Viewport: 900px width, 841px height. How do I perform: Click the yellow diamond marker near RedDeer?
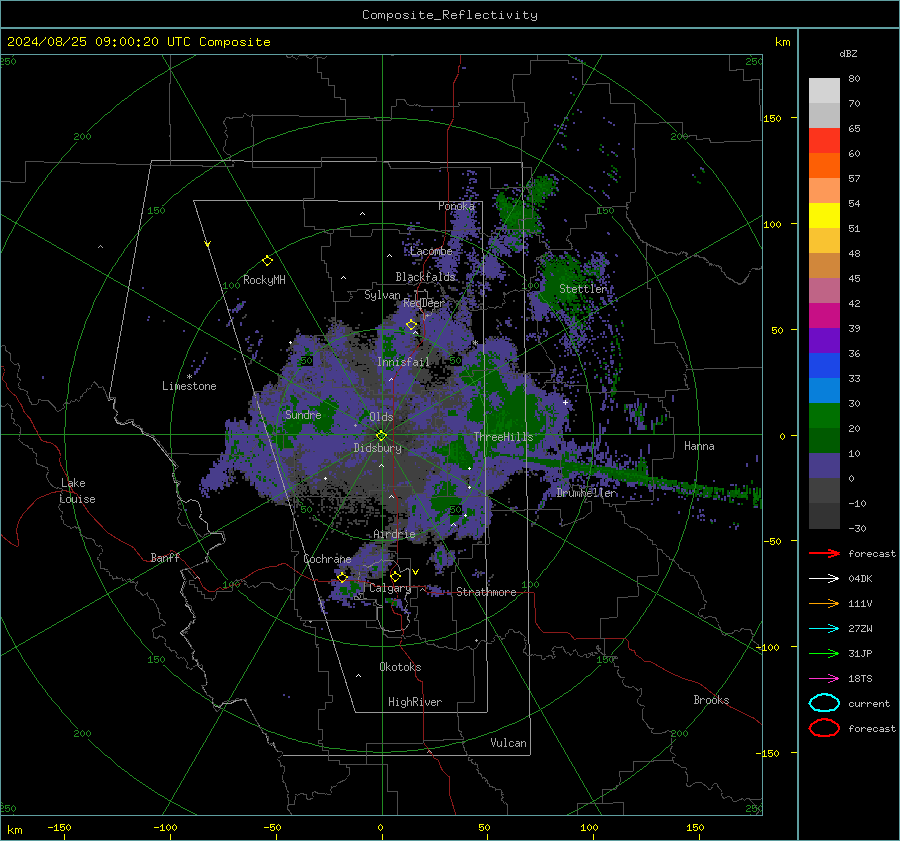tap(411, 325)
